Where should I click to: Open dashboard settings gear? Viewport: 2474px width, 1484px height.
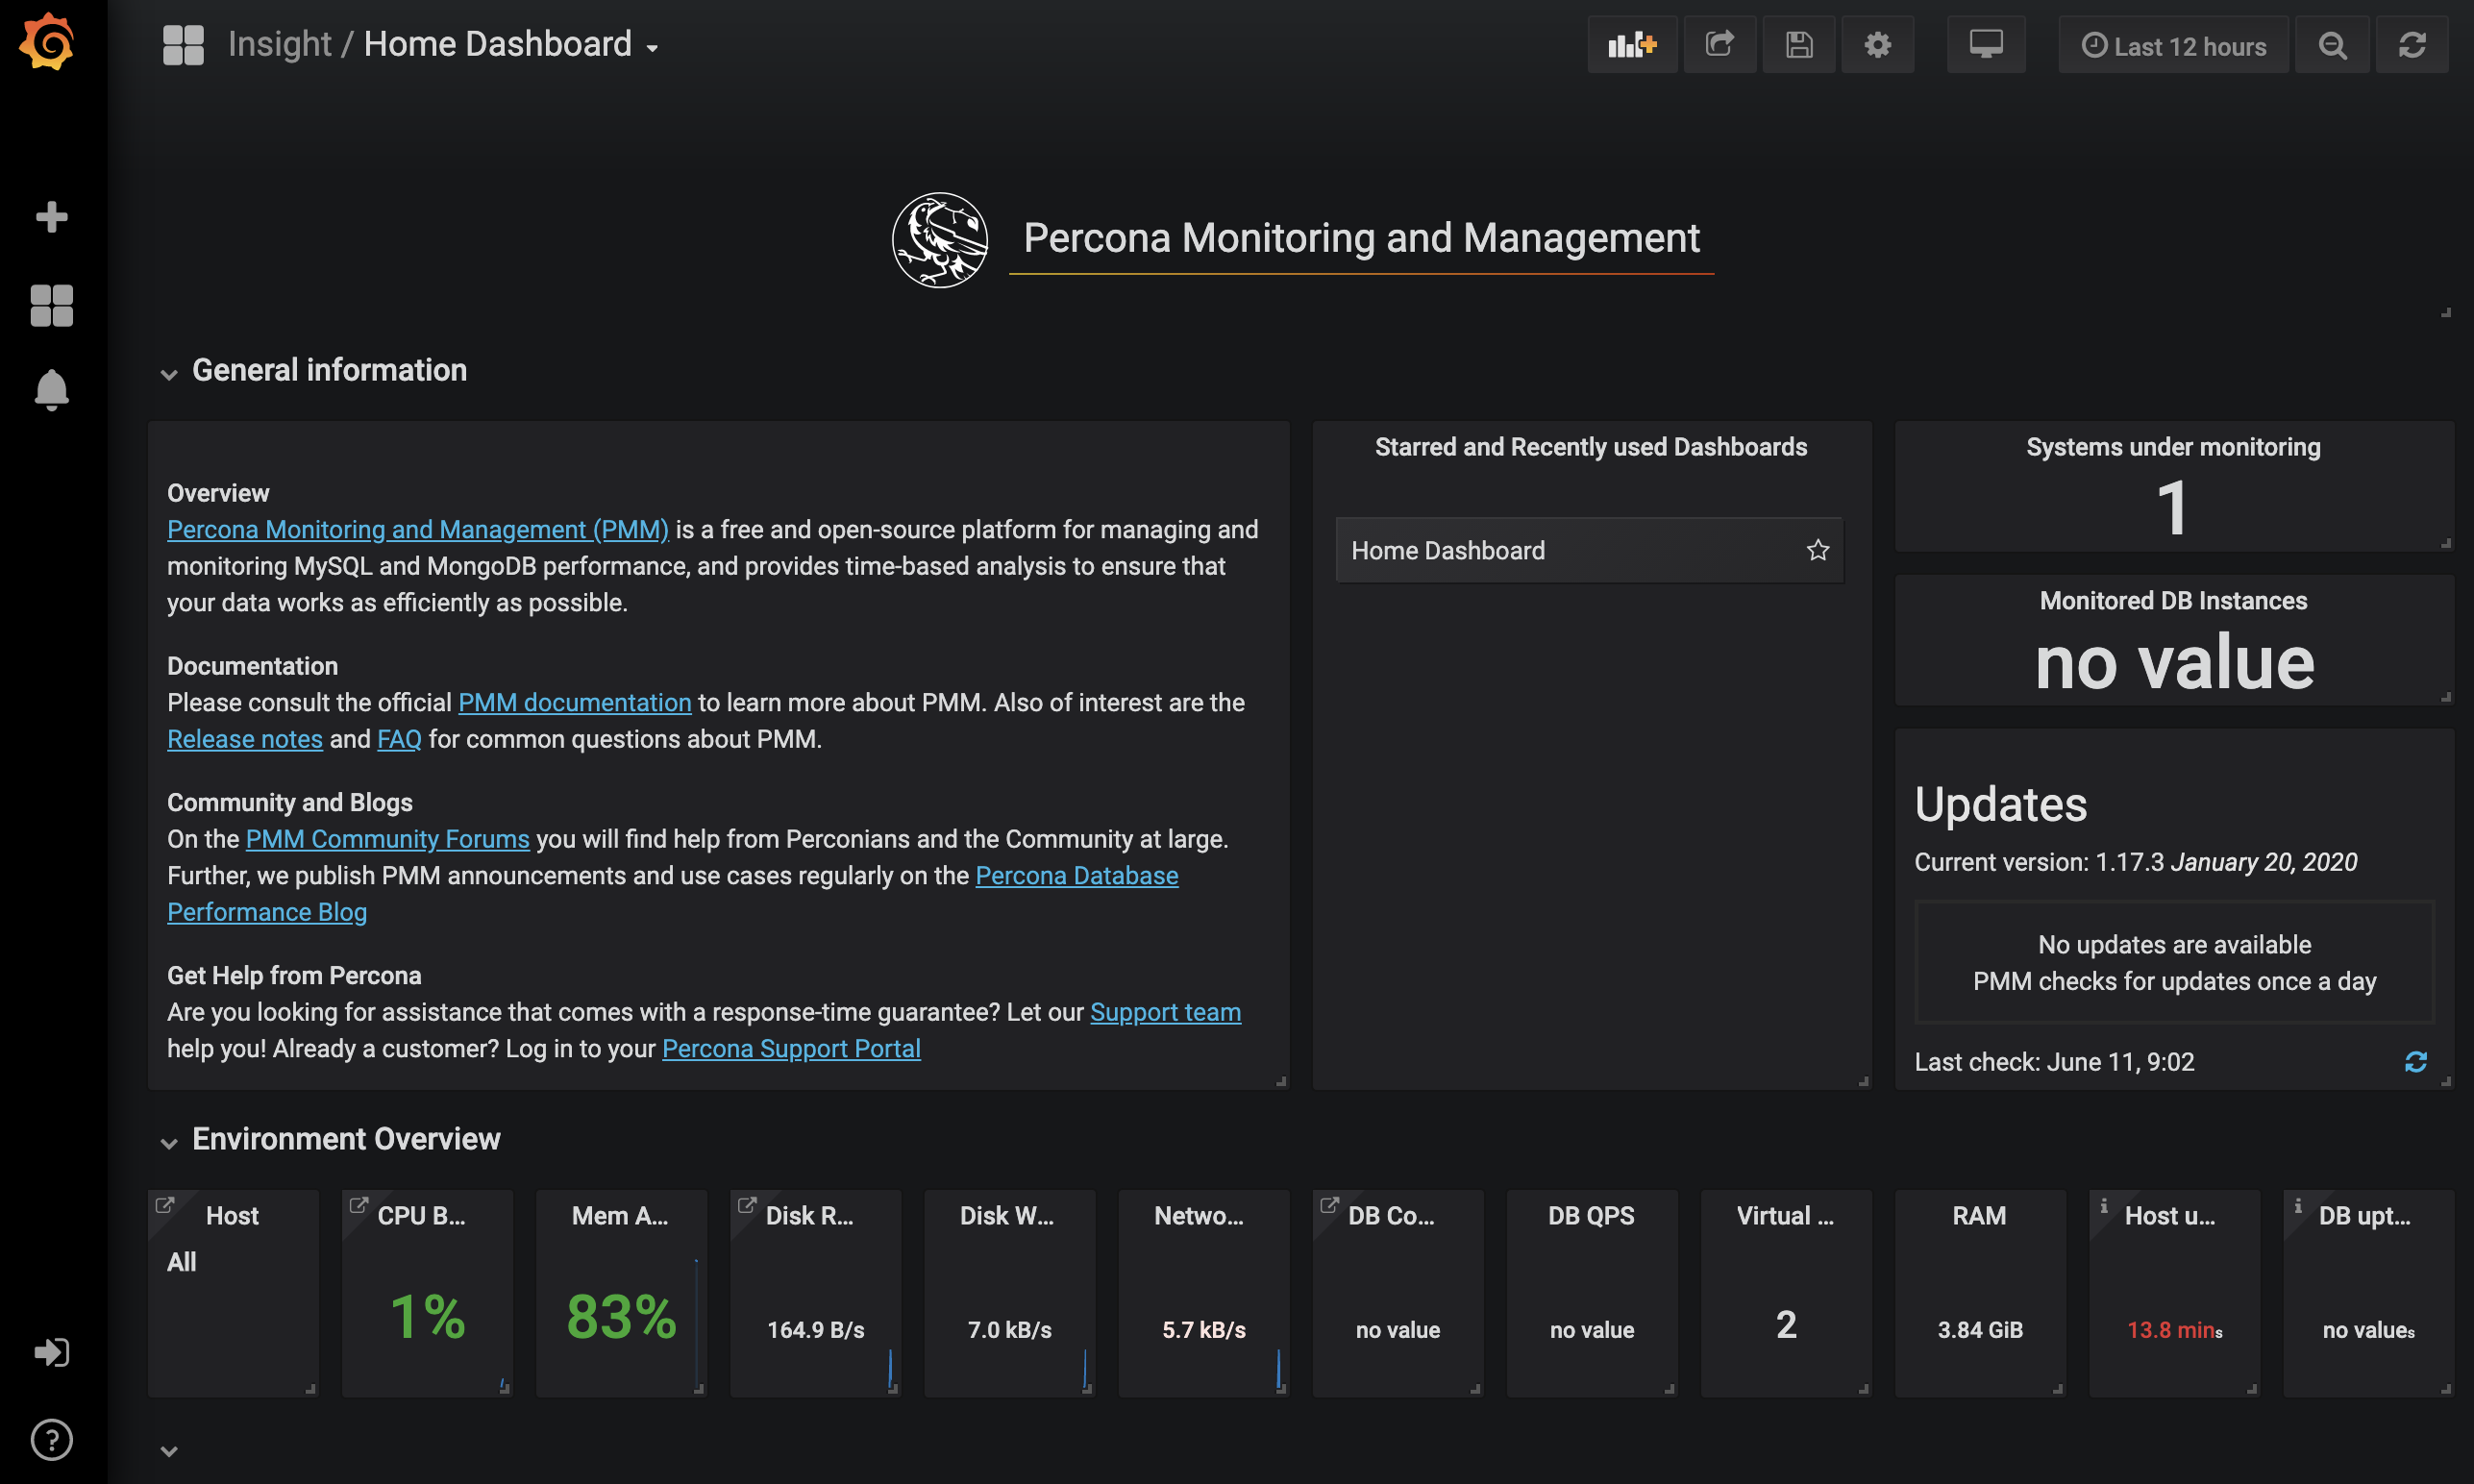[1877, 45]
